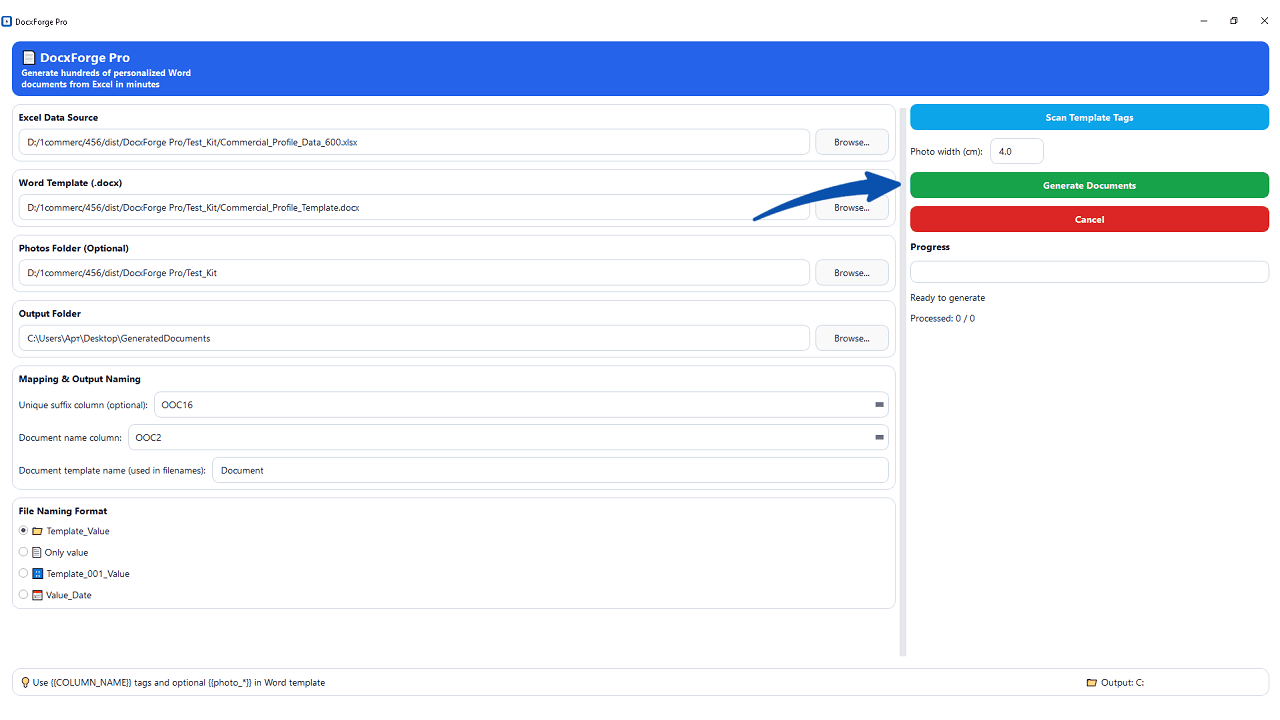Click the lightbulb tip icon in the status bar
The height and width of the screenshot is (720, 1280).
click(x=23, y=682)
